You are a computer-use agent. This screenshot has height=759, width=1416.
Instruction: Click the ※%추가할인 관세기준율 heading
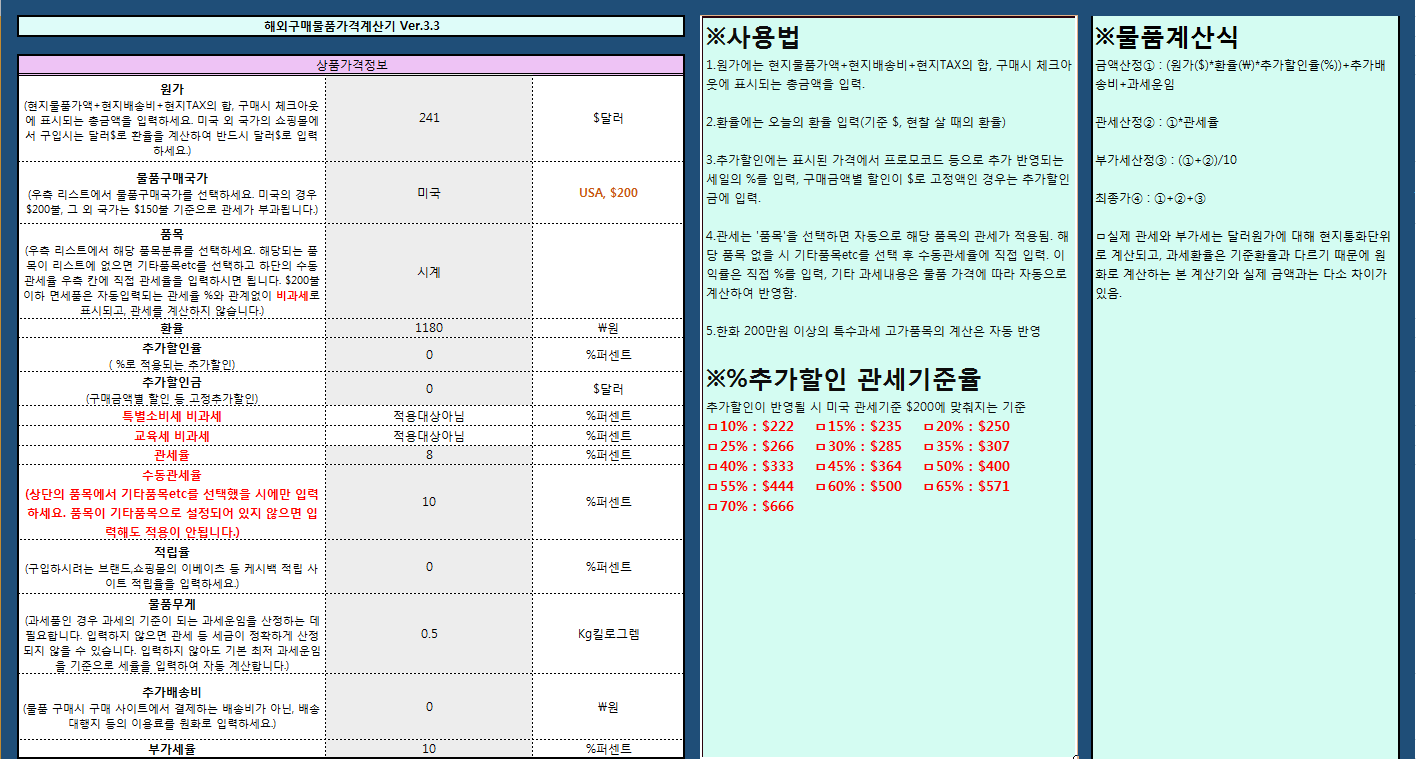(x=843, y=380)
